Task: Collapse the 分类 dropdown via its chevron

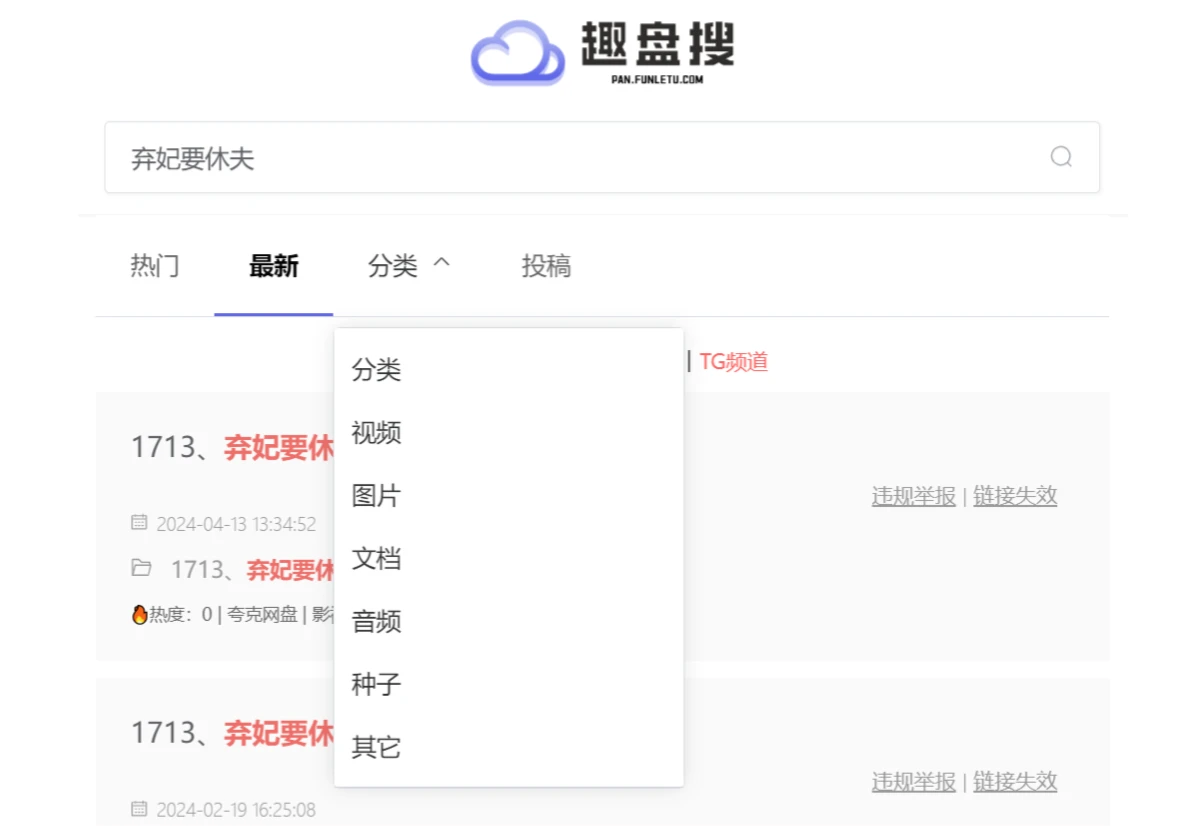Action: pyautogui.click(x=441, y=261)
